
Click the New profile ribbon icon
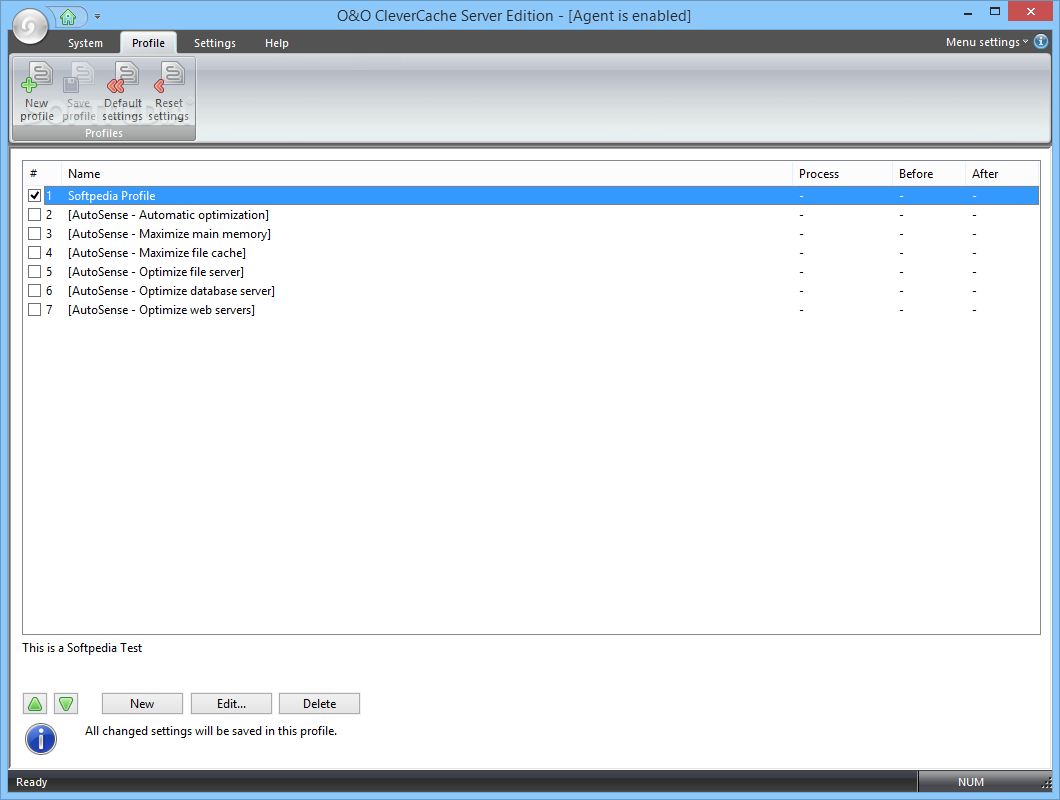click(37, 91)
